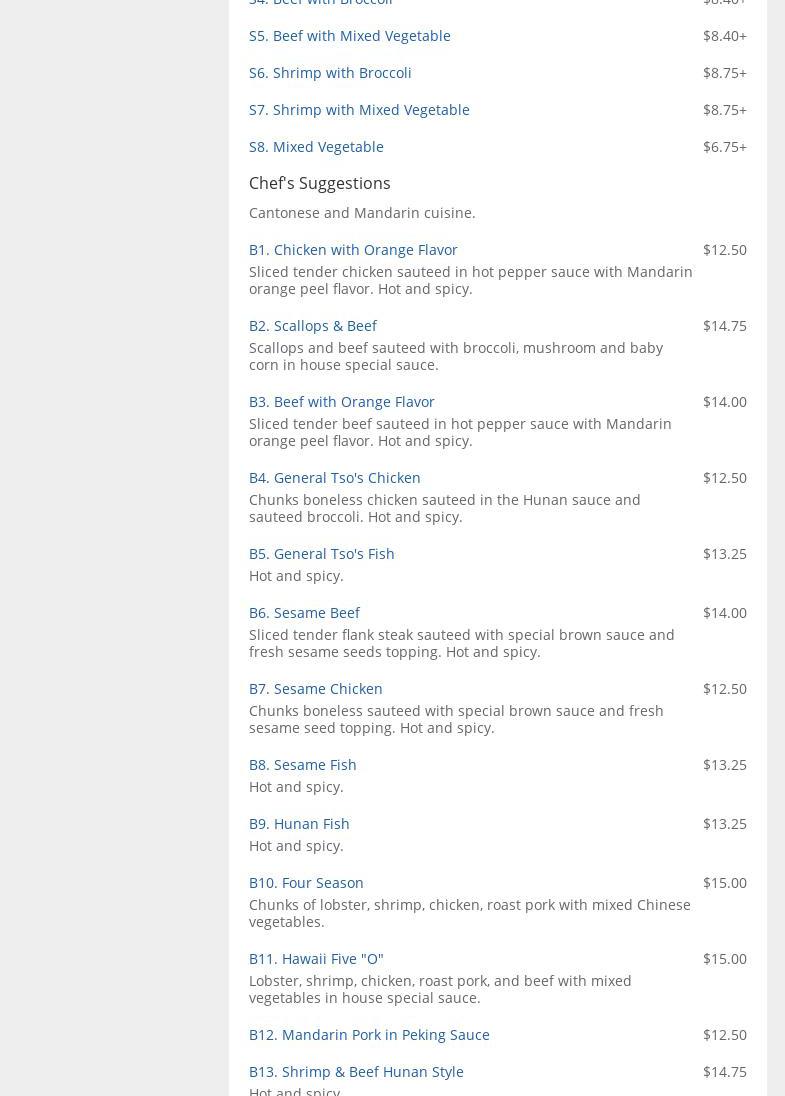
Task: Open B1. Chicken with Orange Flavor
Action: [353, 250]
